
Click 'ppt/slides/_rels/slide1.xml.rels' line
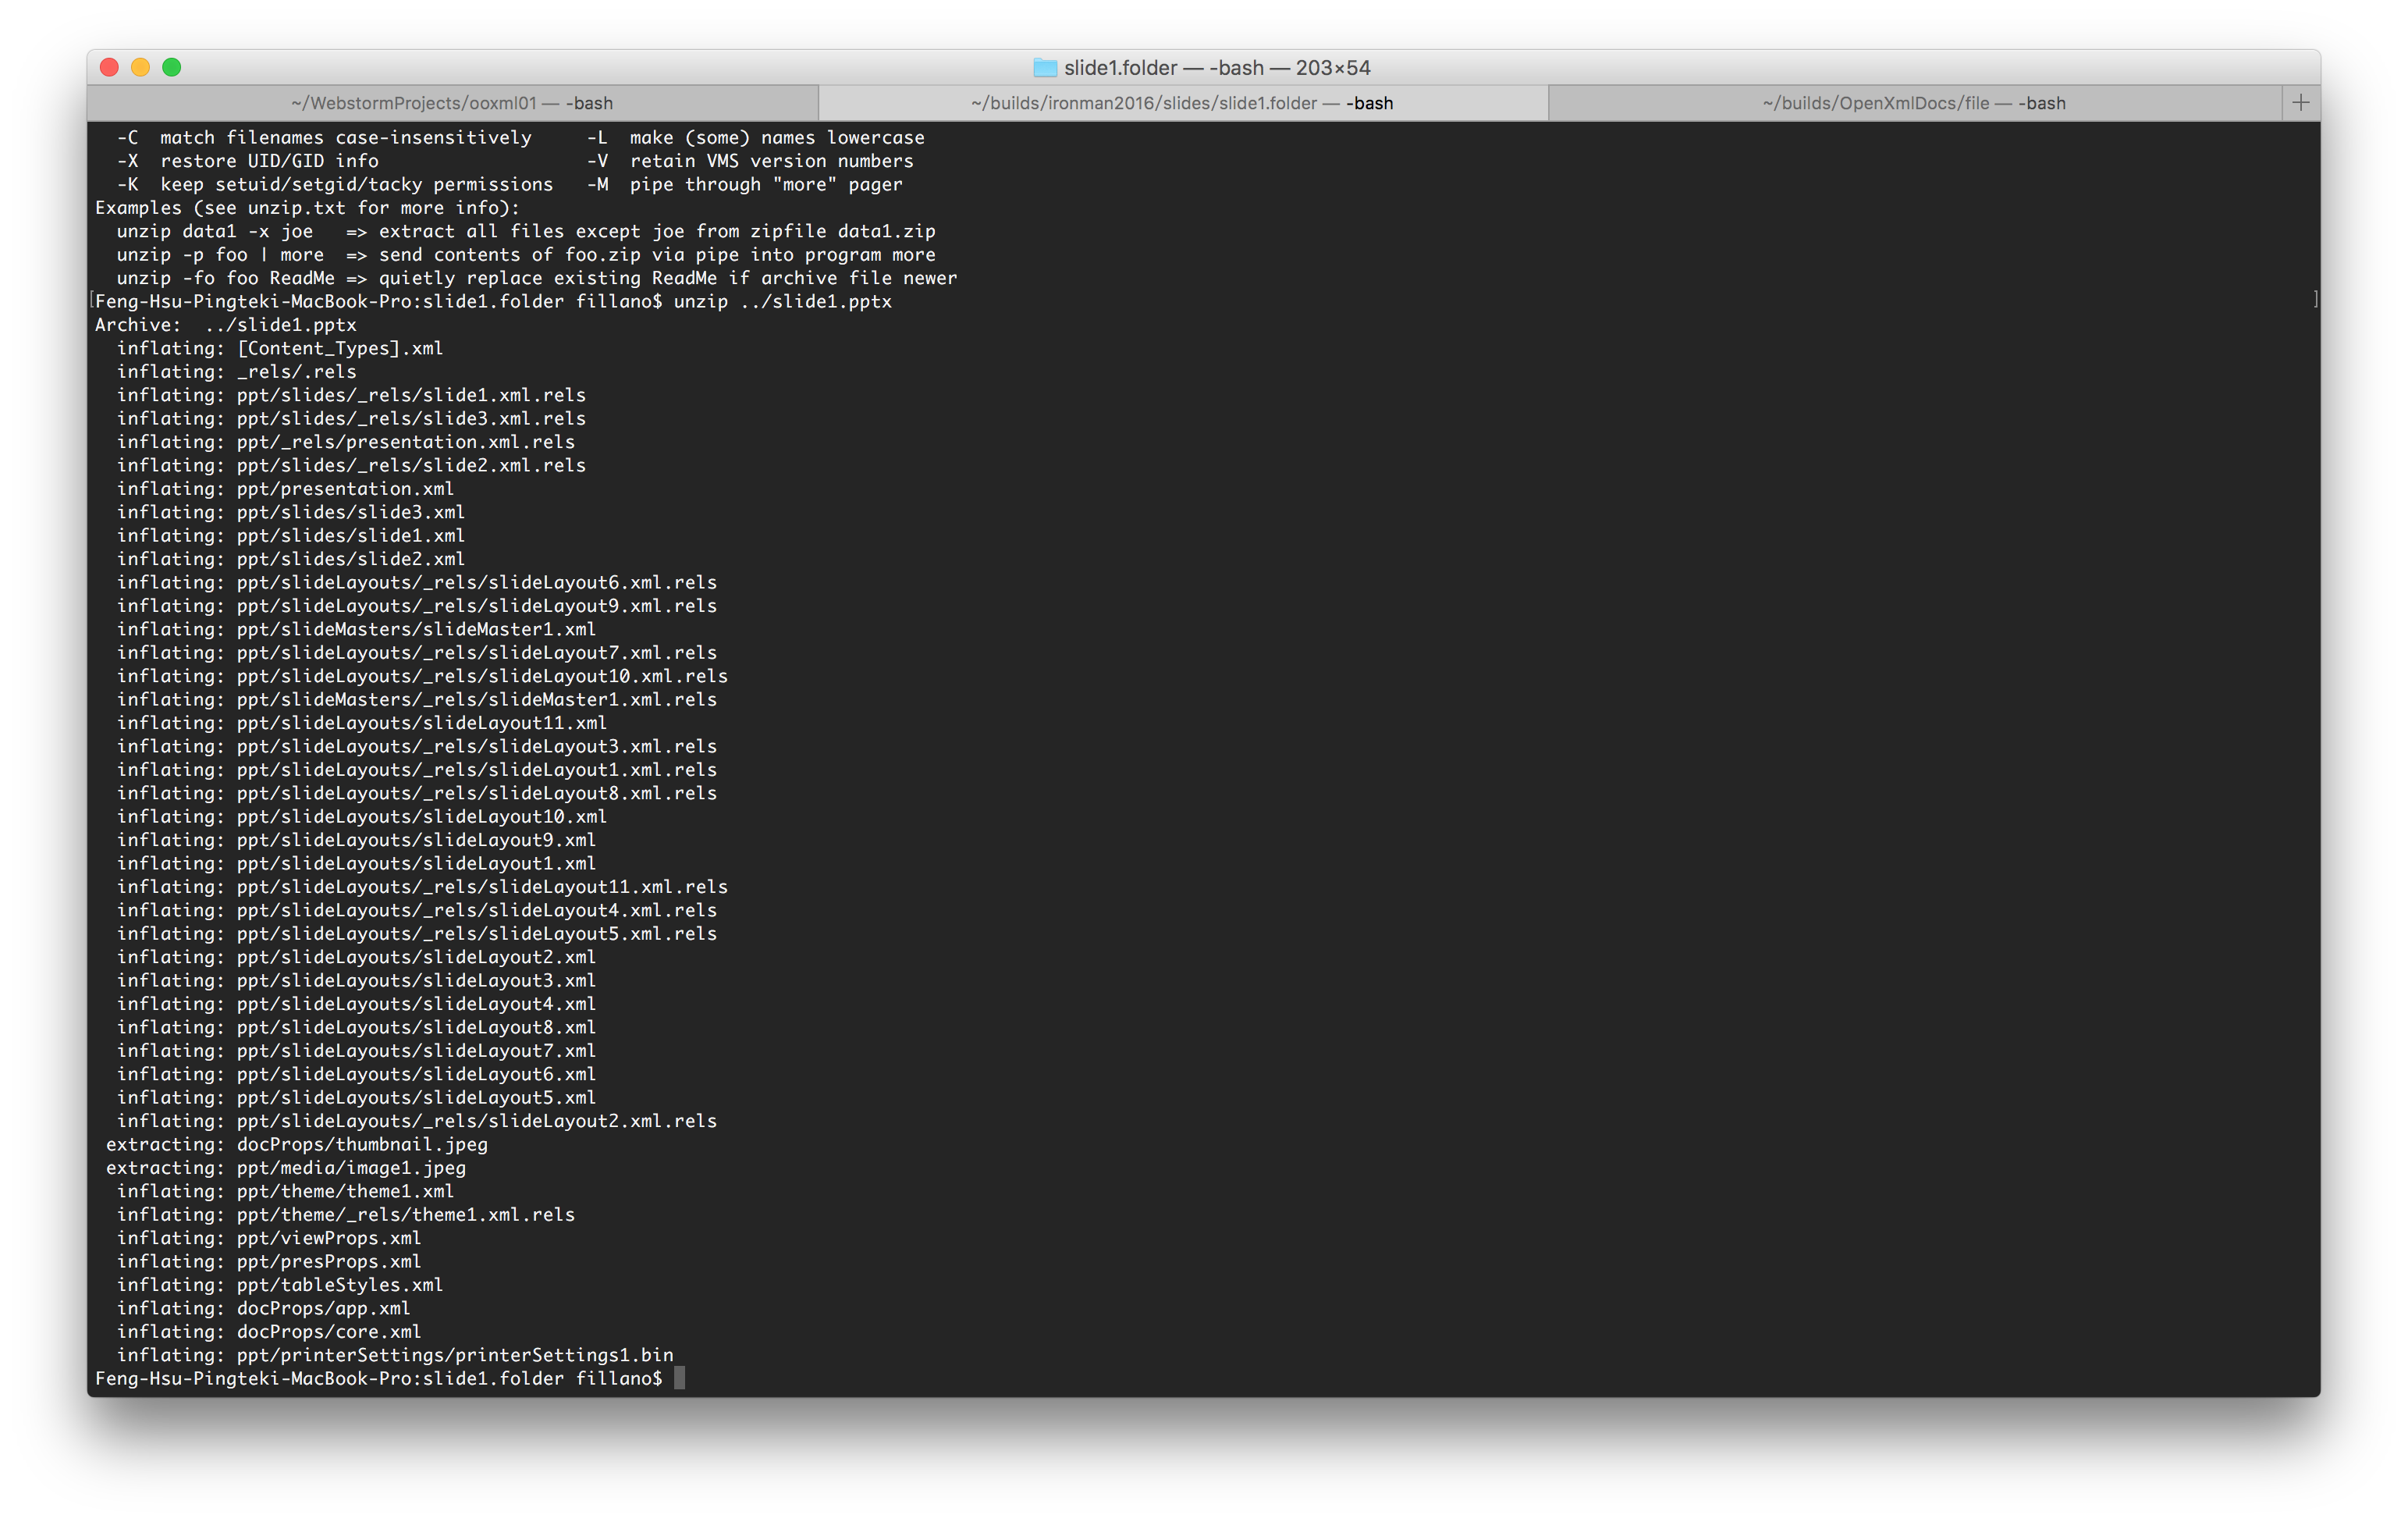pos(351,395)
